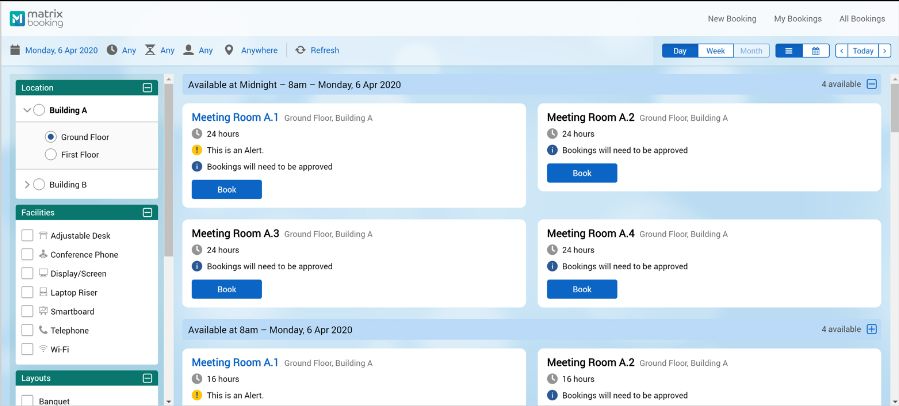The image size is (899, 406).
Task: Expand the Building B tree node
Action: tap(27, 185)
